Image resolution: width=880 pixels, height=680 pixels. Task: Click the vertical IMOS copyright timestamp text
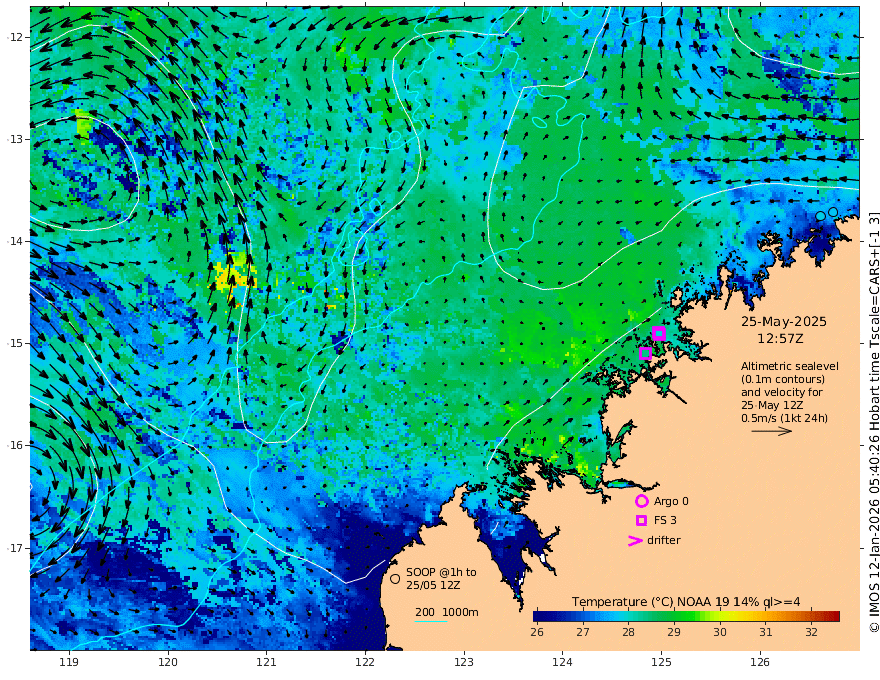[873, 422]
